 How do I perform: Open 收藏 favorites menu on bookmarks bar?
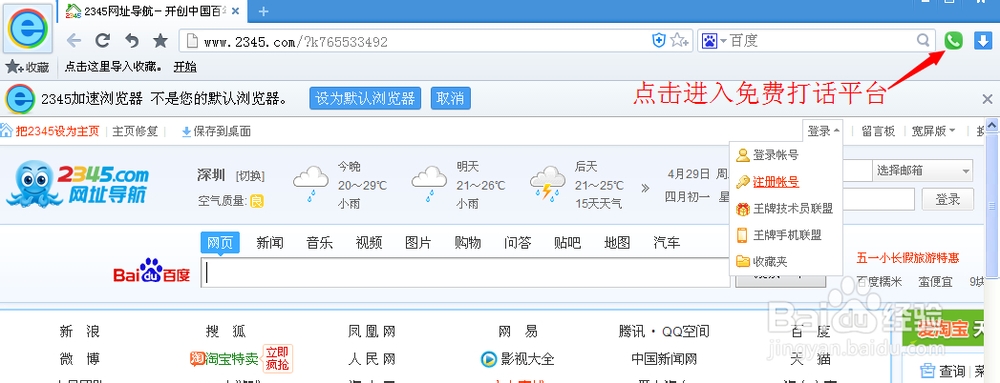tap(27, 66)
